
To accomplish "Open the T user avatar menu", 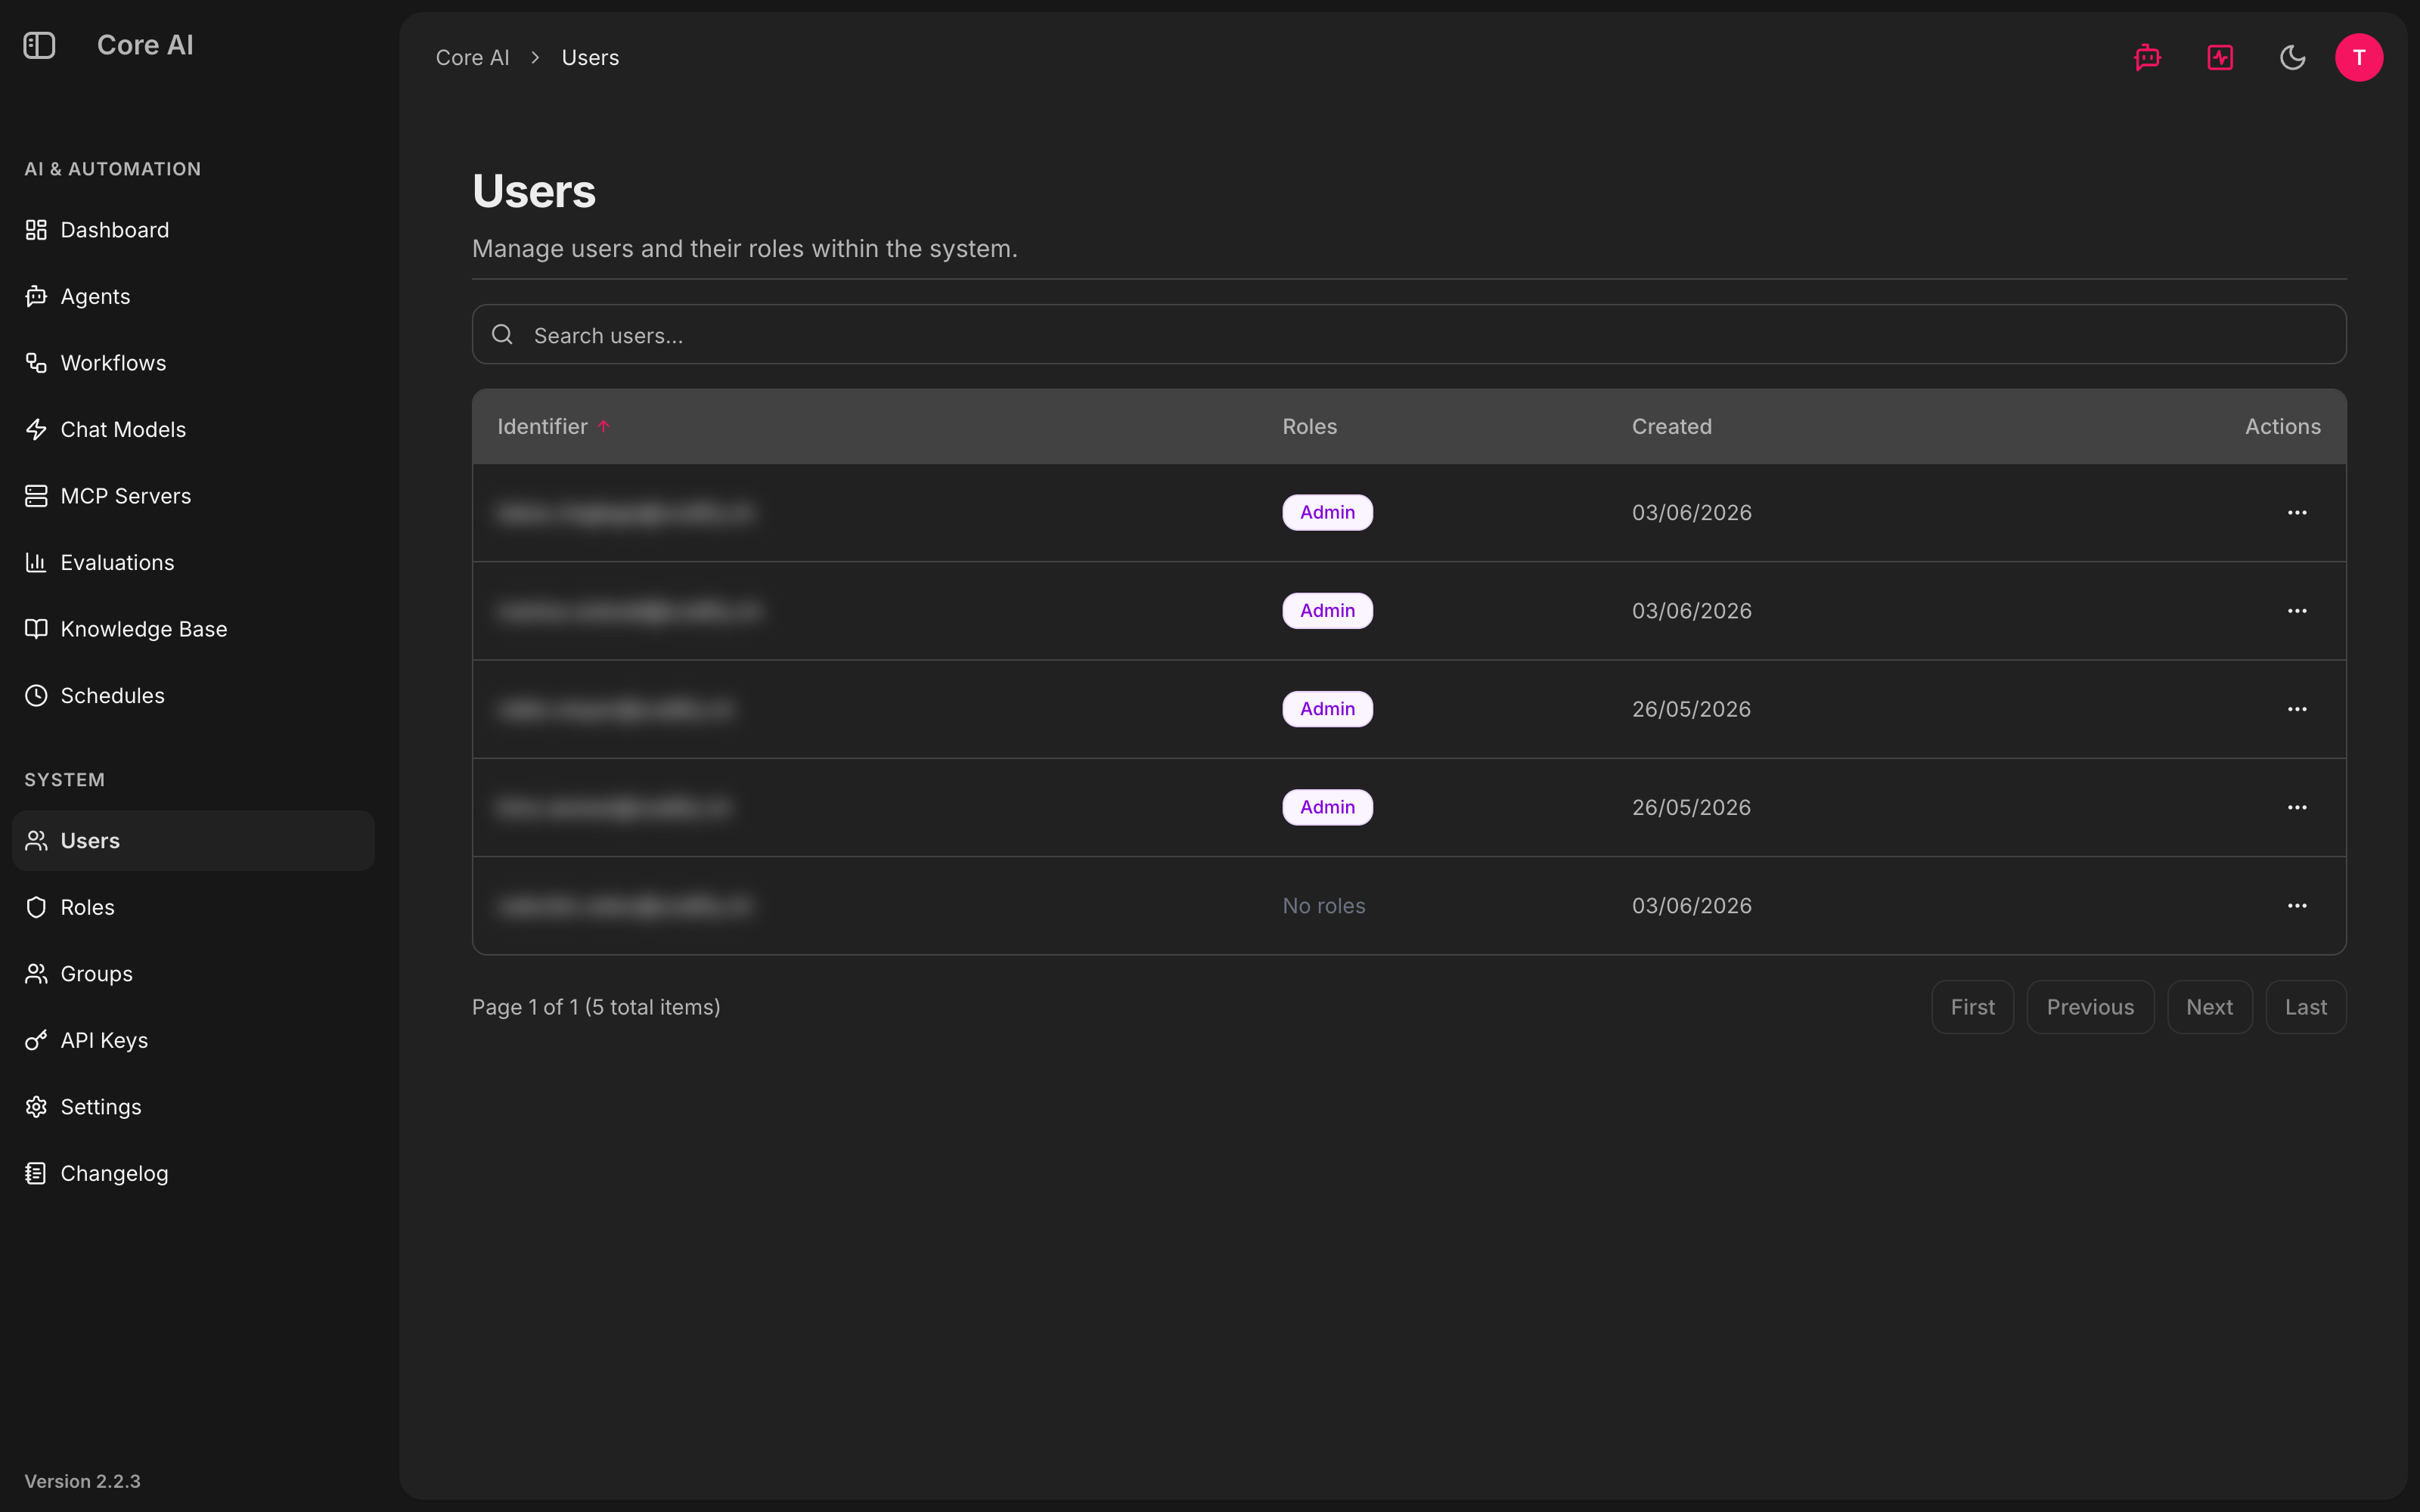I will [x=2359, y=57].
